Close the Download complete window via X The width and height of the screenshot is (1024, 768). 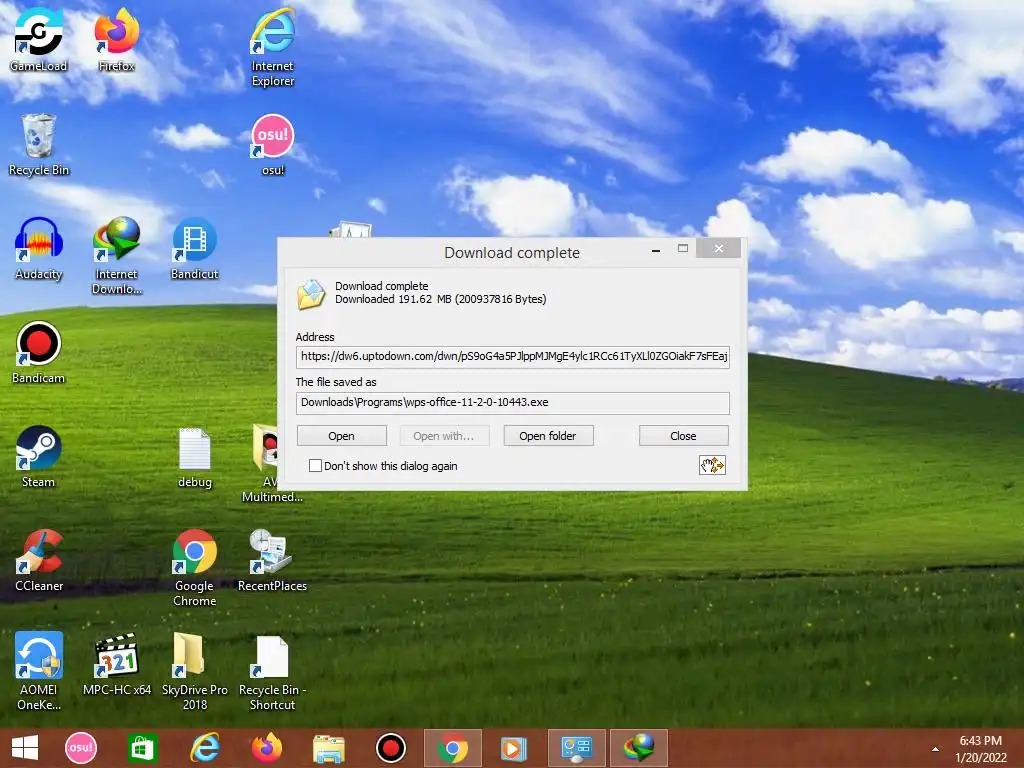[x=718, y=249]
